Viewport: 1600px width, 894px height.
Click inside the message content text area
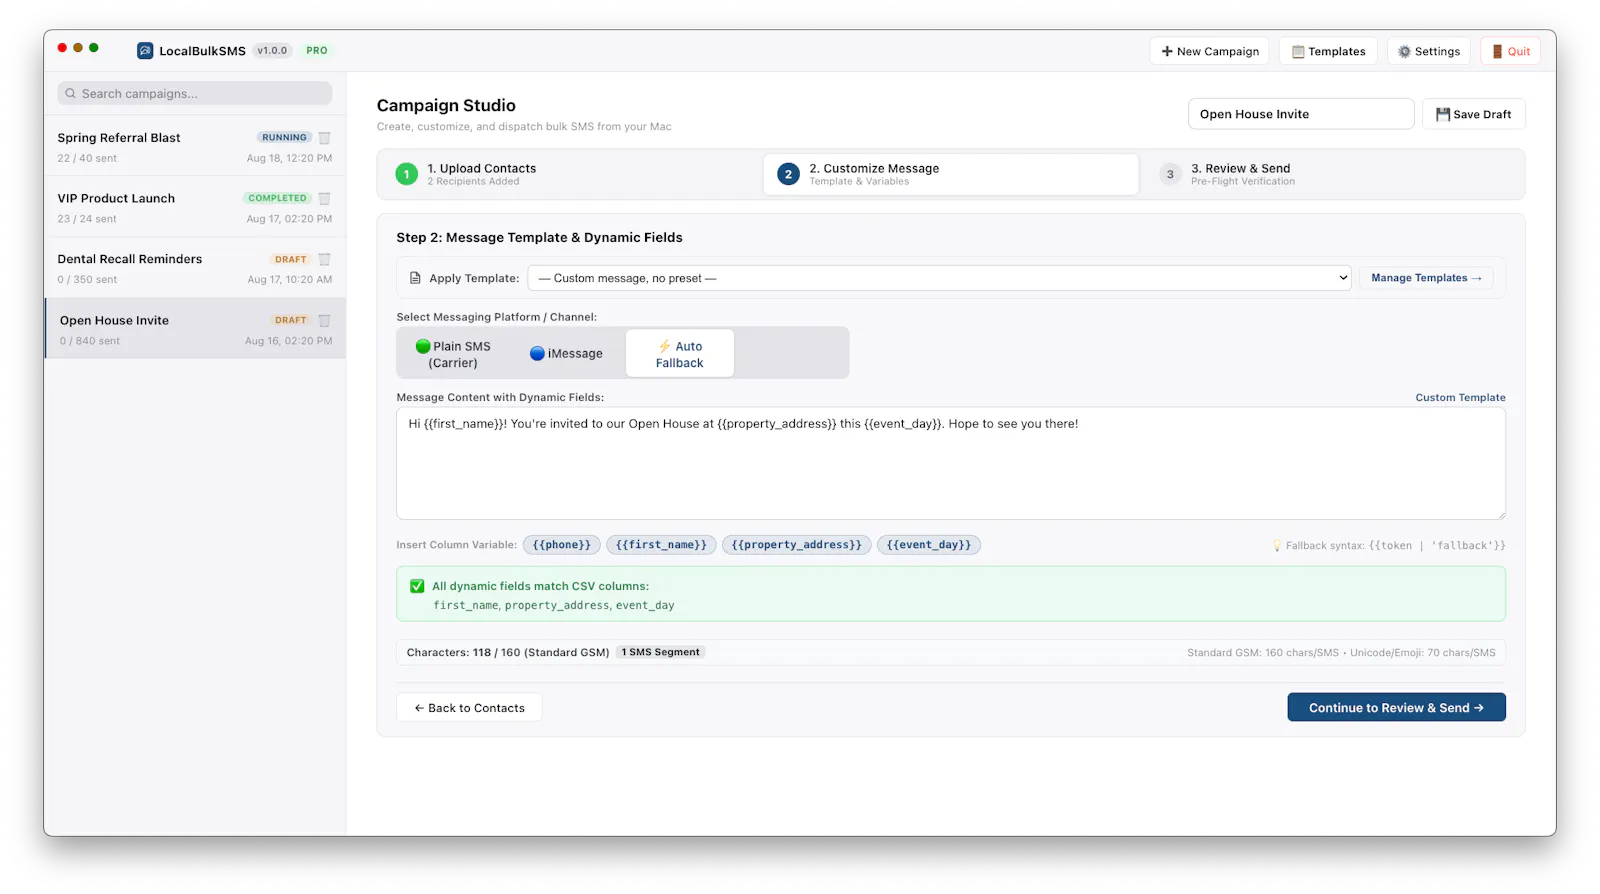pos(951,463)
